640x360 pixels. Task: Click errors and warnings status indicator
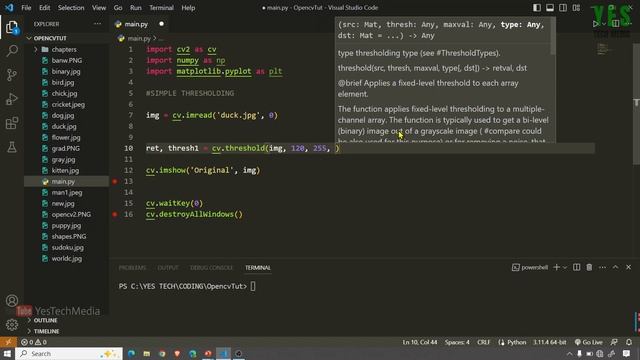34,342
